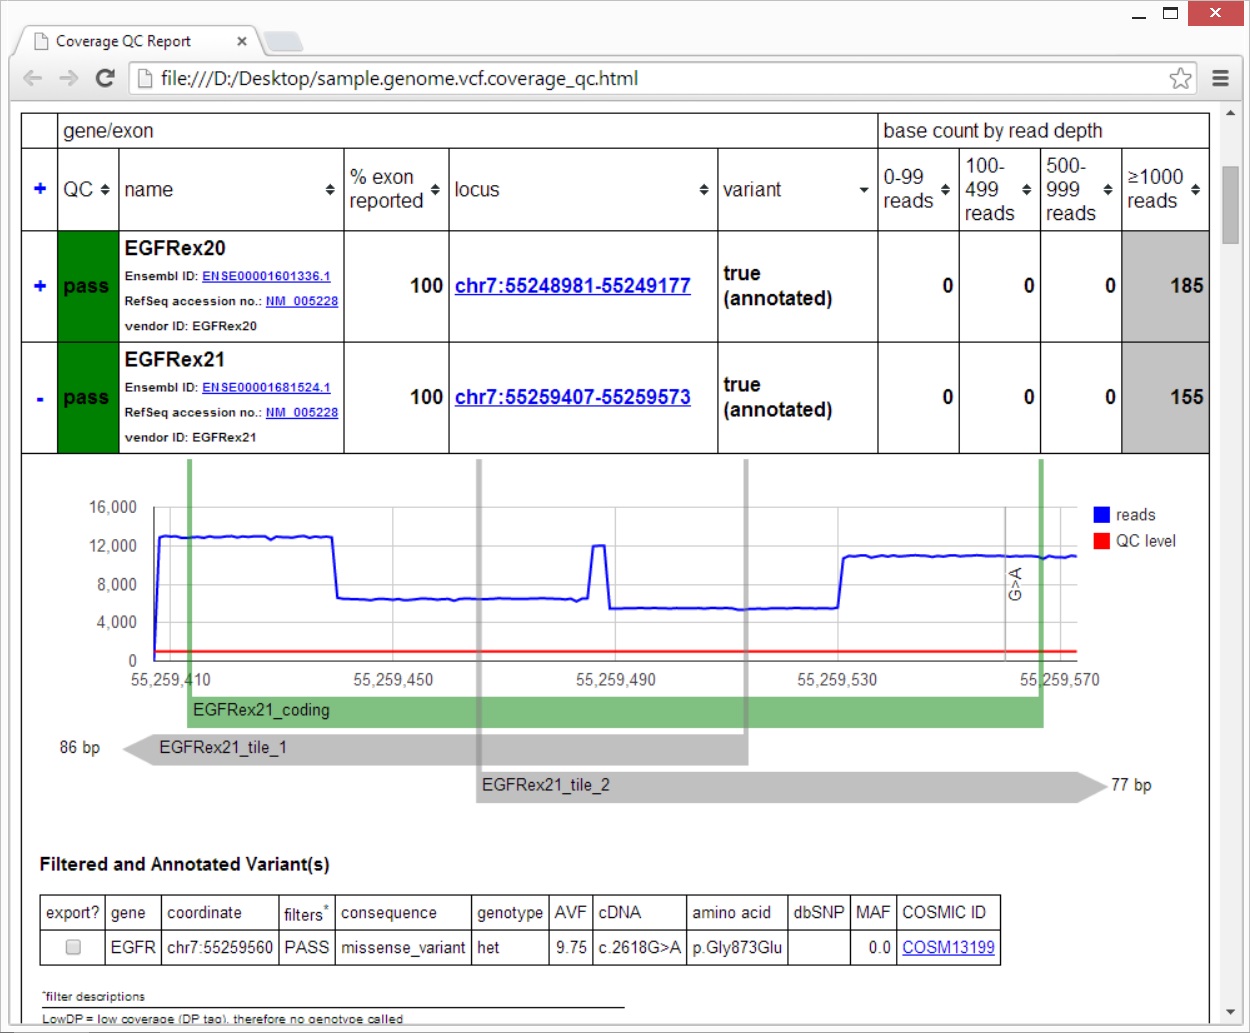
Task: Expand the EGFRex20 row with its plus sign
Action: tap(38, 286)
